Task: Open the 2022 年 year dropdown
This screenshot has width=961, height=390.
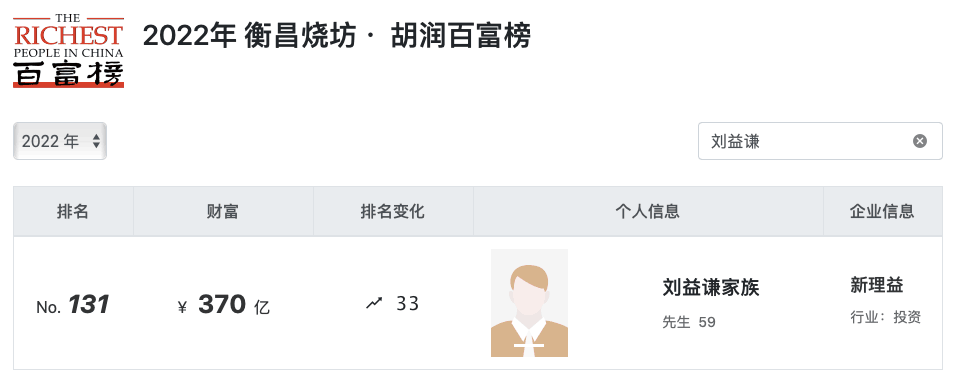Action: coord(60,141)
